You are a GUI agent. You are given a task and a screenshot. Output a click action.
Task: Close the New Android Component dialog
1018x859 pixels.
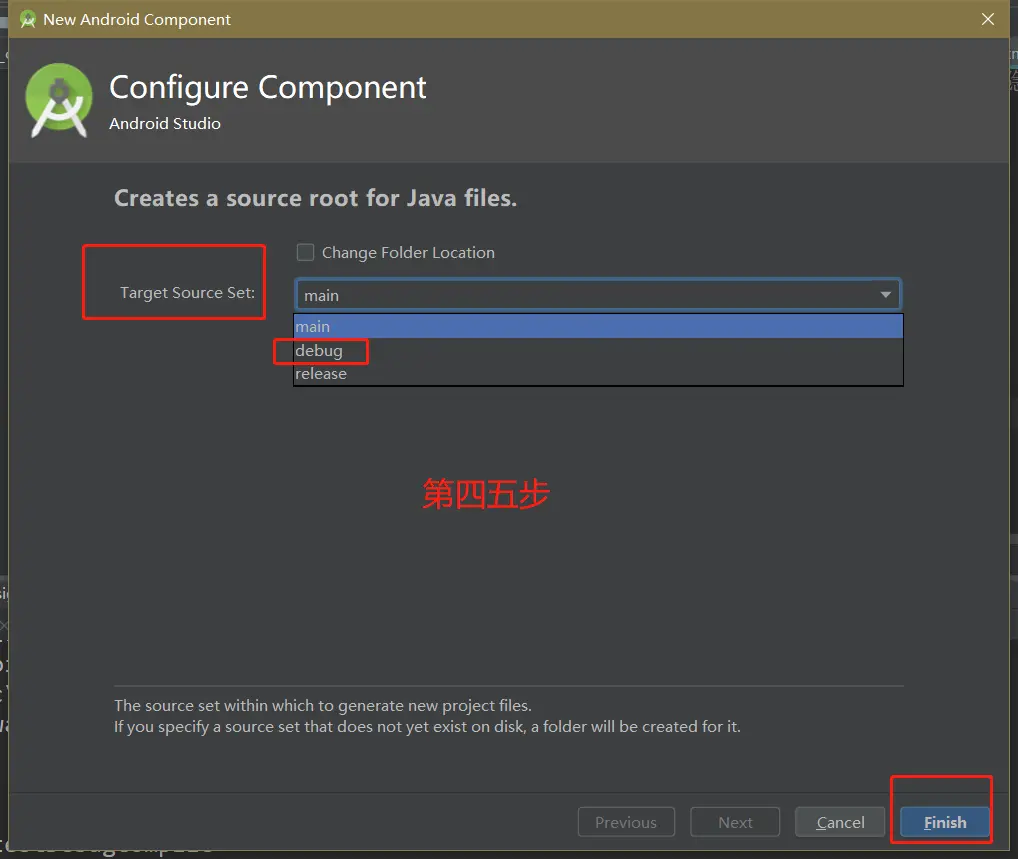pyautogui.click(x=988, y=19)
